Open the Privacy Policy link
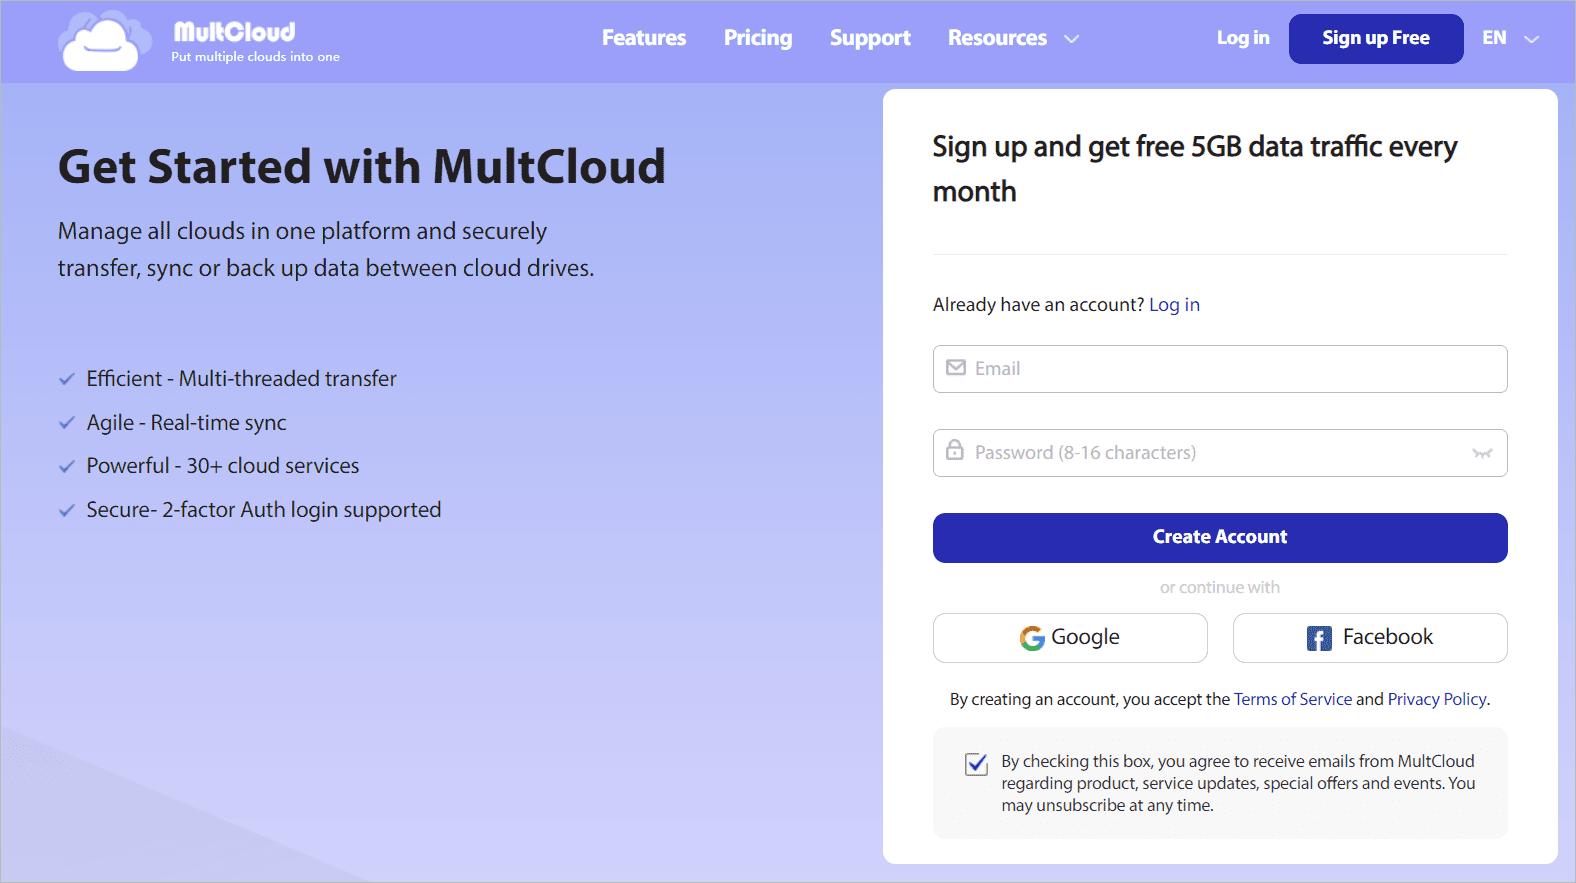 click(x=1437, y=699)
